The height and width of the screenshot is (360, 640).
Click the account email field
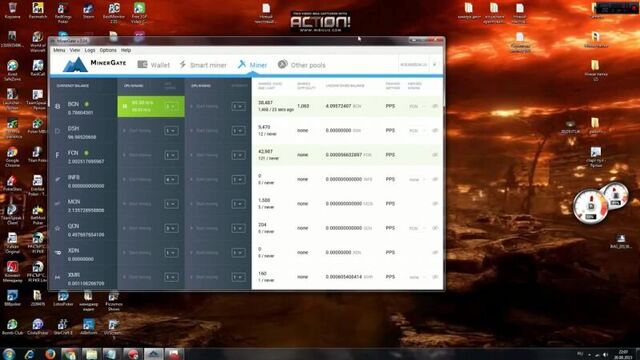413,64
